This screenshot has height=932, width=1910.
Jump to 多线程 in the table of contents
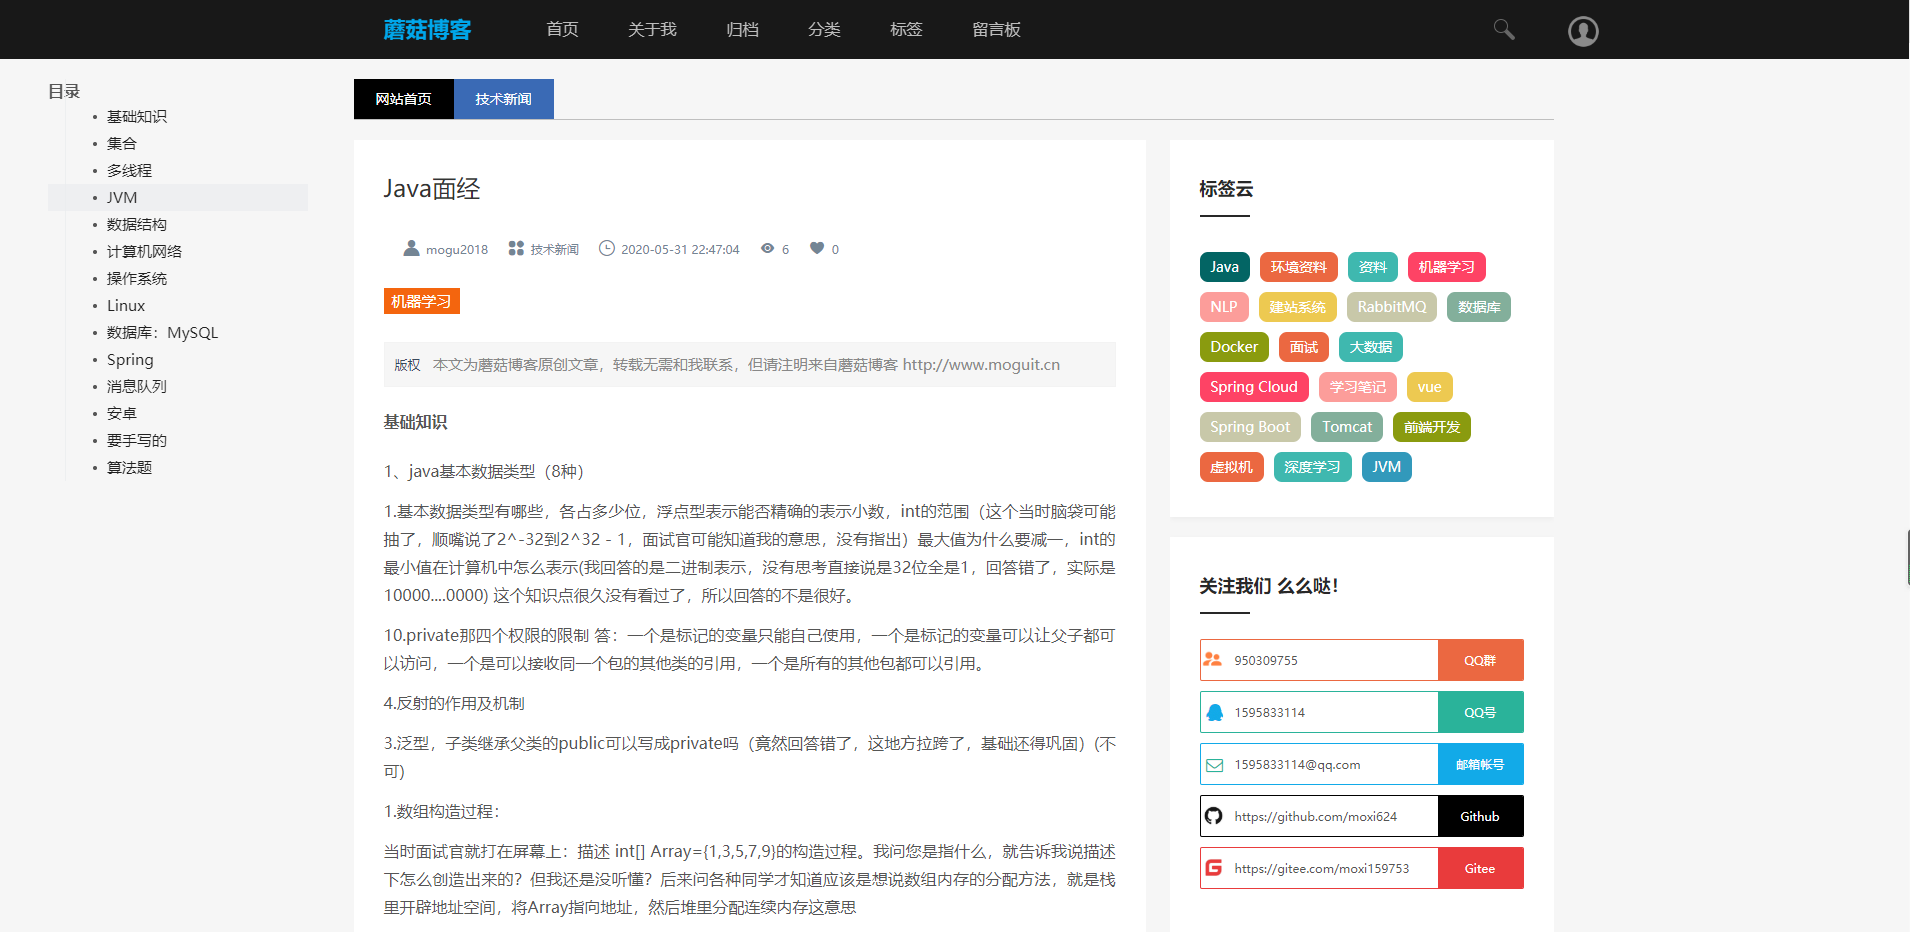130,171
